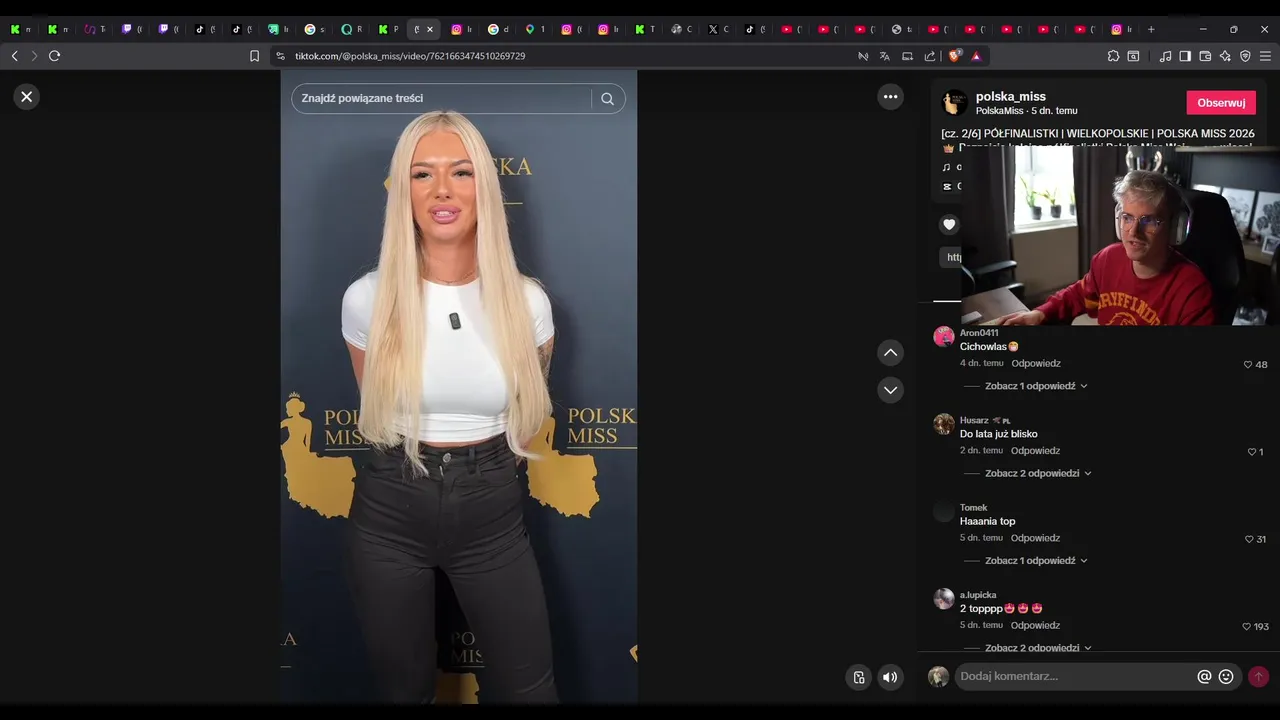Image resolution: width=1280 pixels, height=720 pixels.
Task: Close the active TikTok browser tab
Action: coord(430,29)
